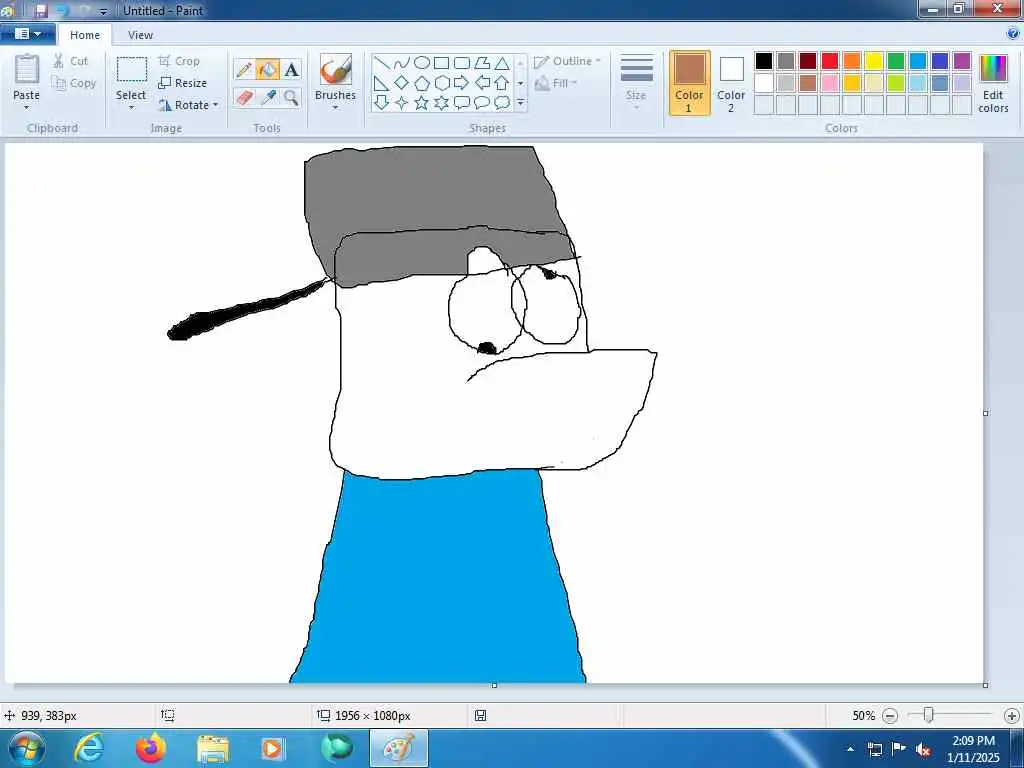Choose the Diamond shape
The width and height of the screenshot is (1024, 768).
pyautogui.click(x=402, y=83)
